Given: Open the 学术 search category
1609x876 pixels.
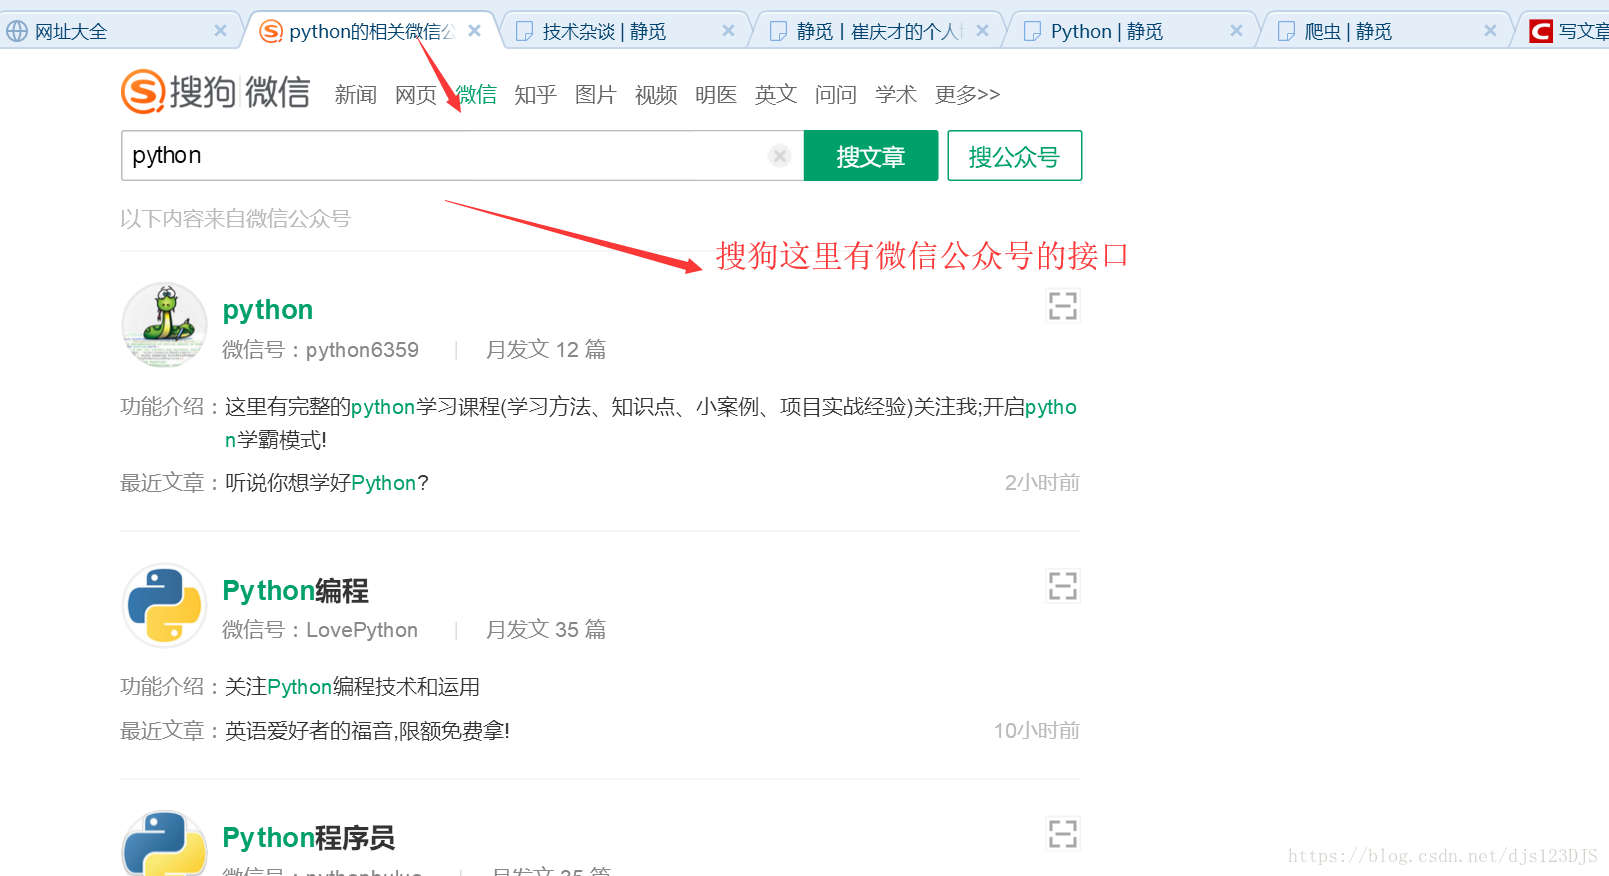Looking at the screenshot, I should [896, 95].
